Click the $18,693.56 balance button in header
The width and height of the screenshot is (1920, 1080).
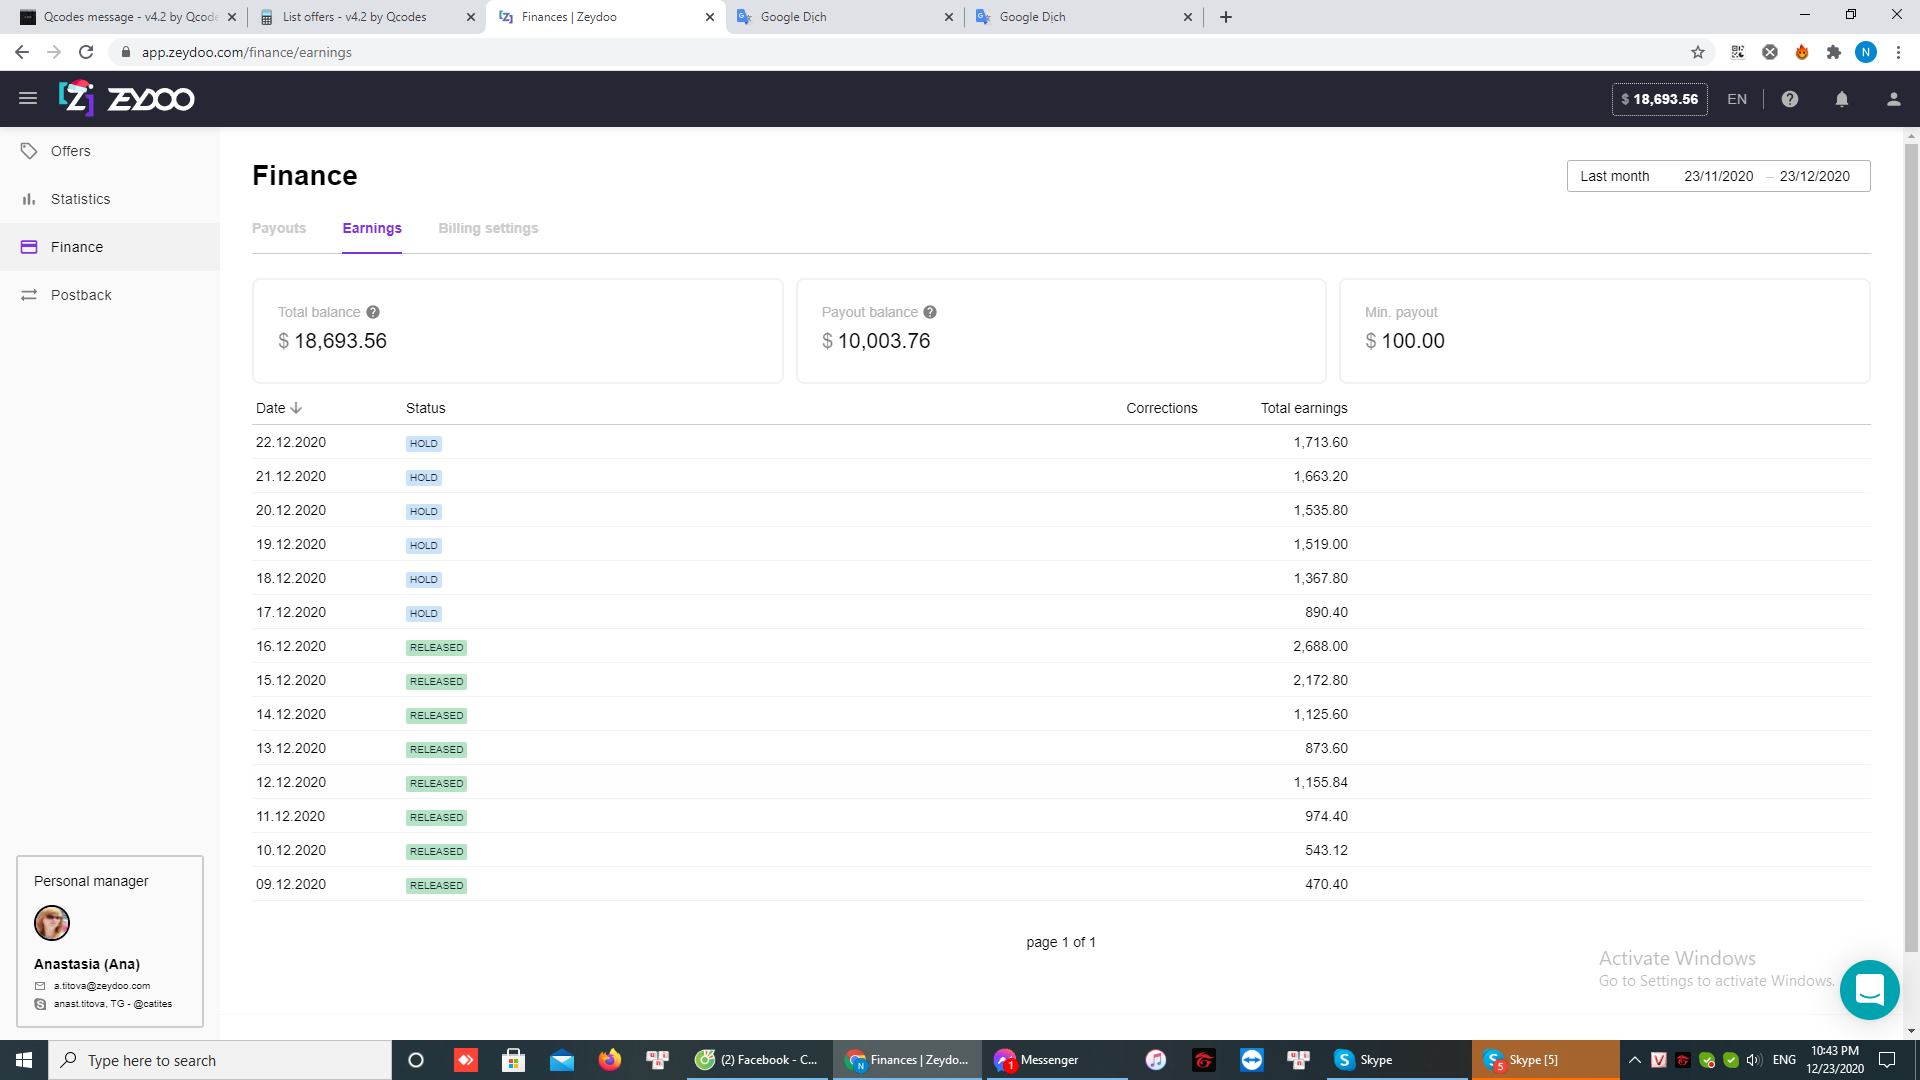(1659, 99)
